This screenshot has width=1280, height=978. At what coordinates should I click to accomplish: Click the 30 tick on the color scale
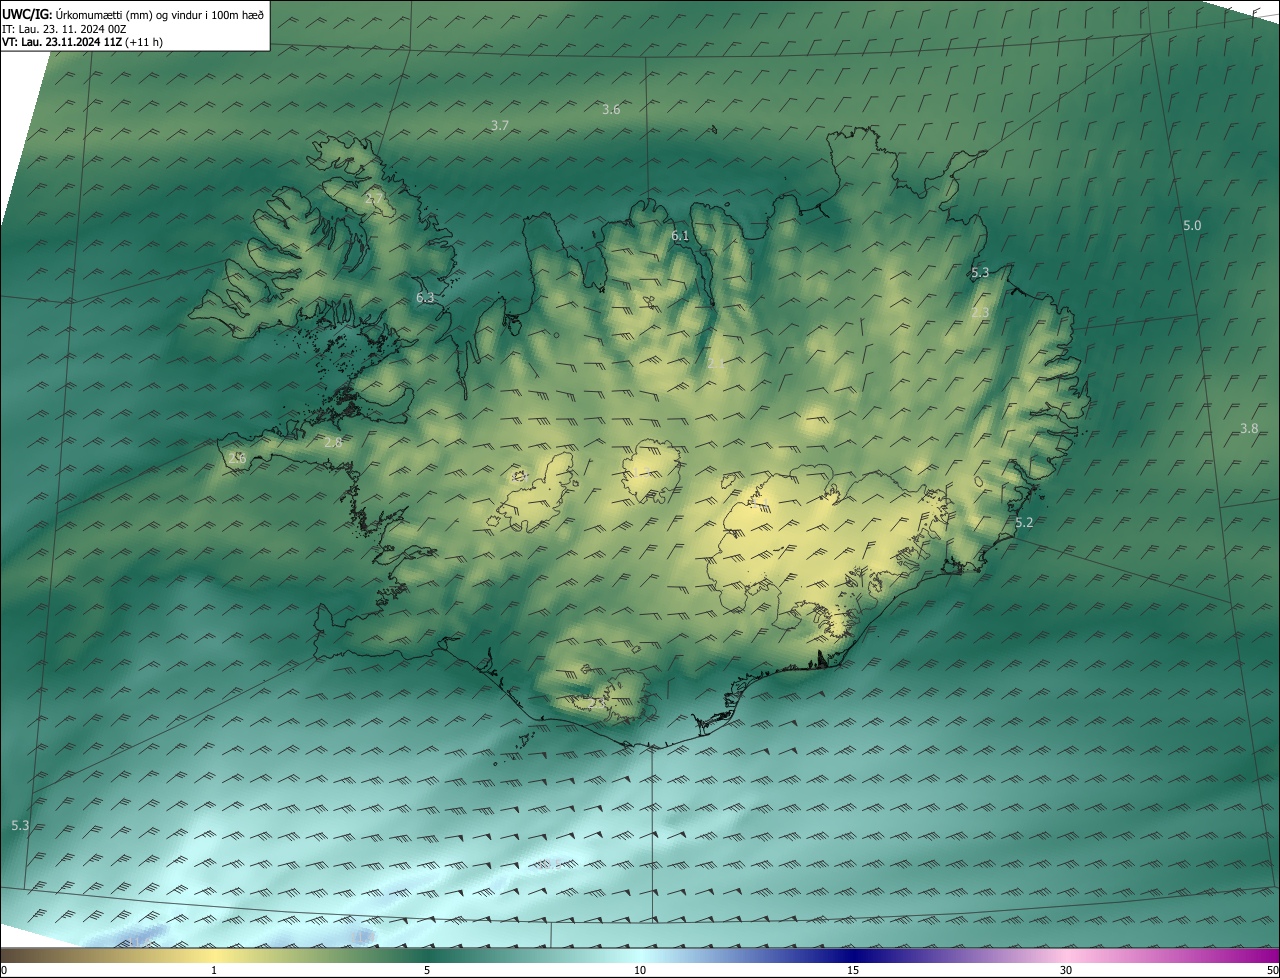click(1066, 970)
